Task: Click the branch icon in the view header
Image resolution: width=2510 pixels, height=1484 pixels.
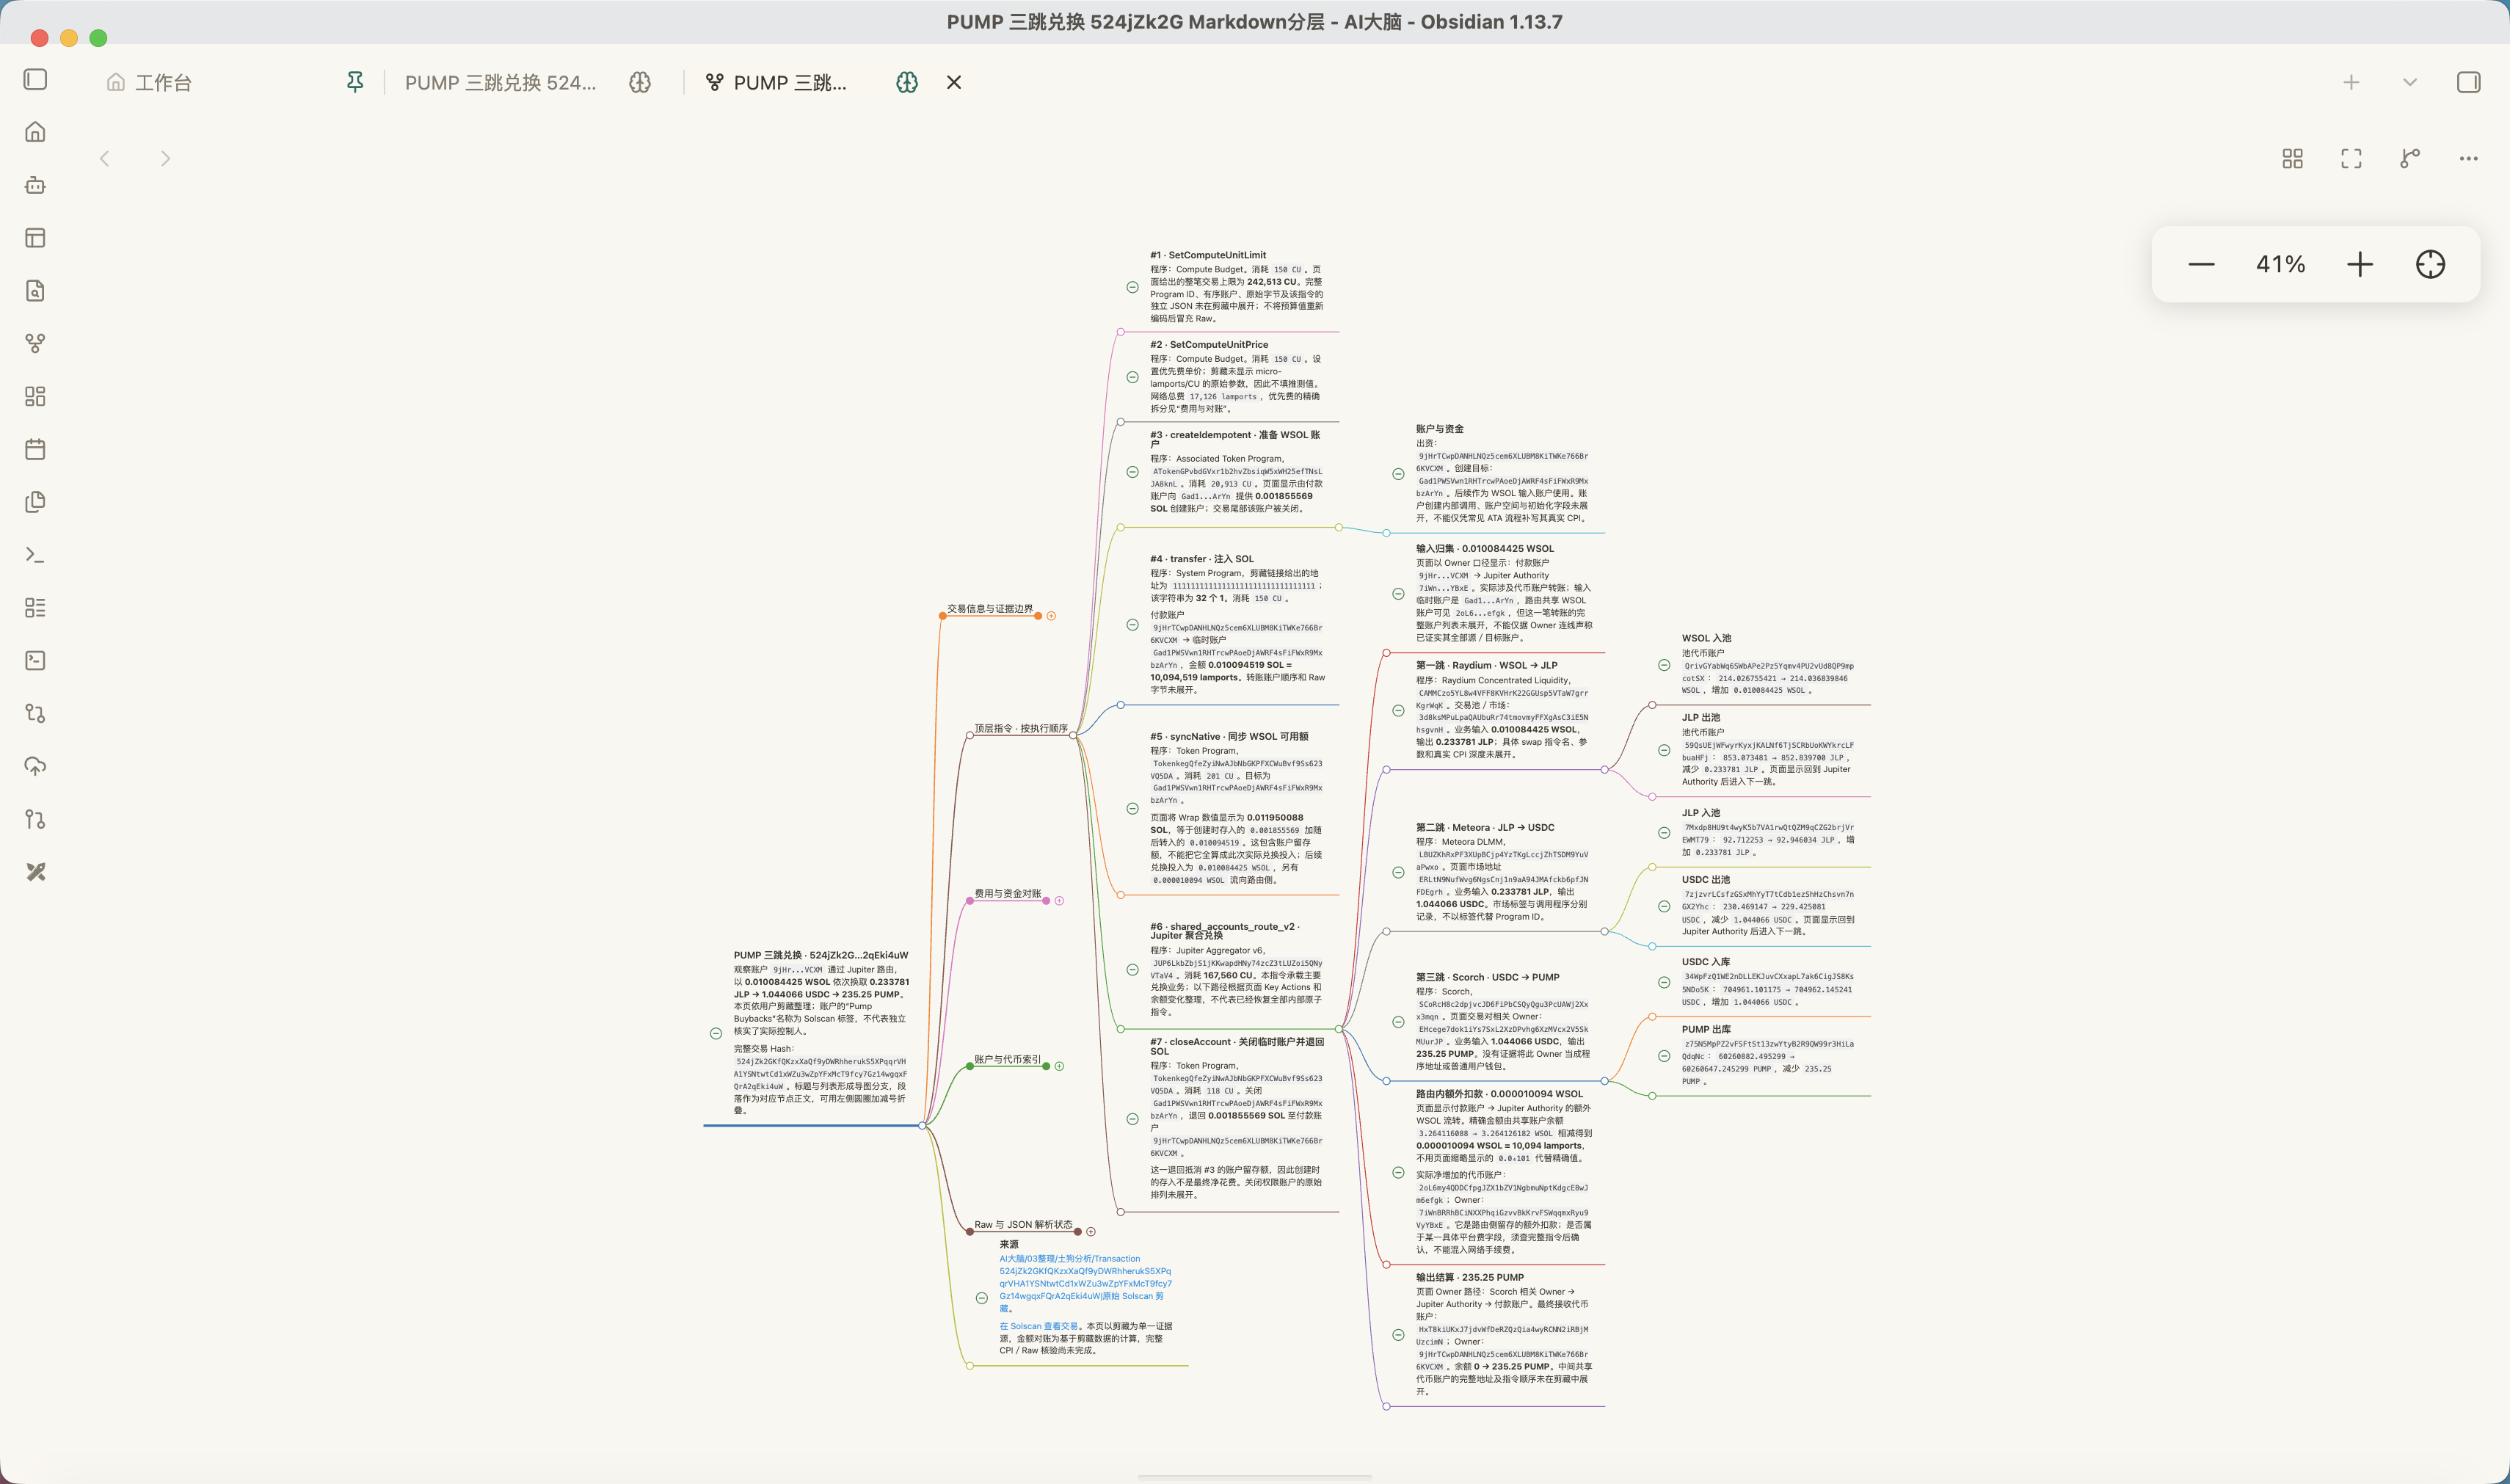Action: (x=2410, y=158)
